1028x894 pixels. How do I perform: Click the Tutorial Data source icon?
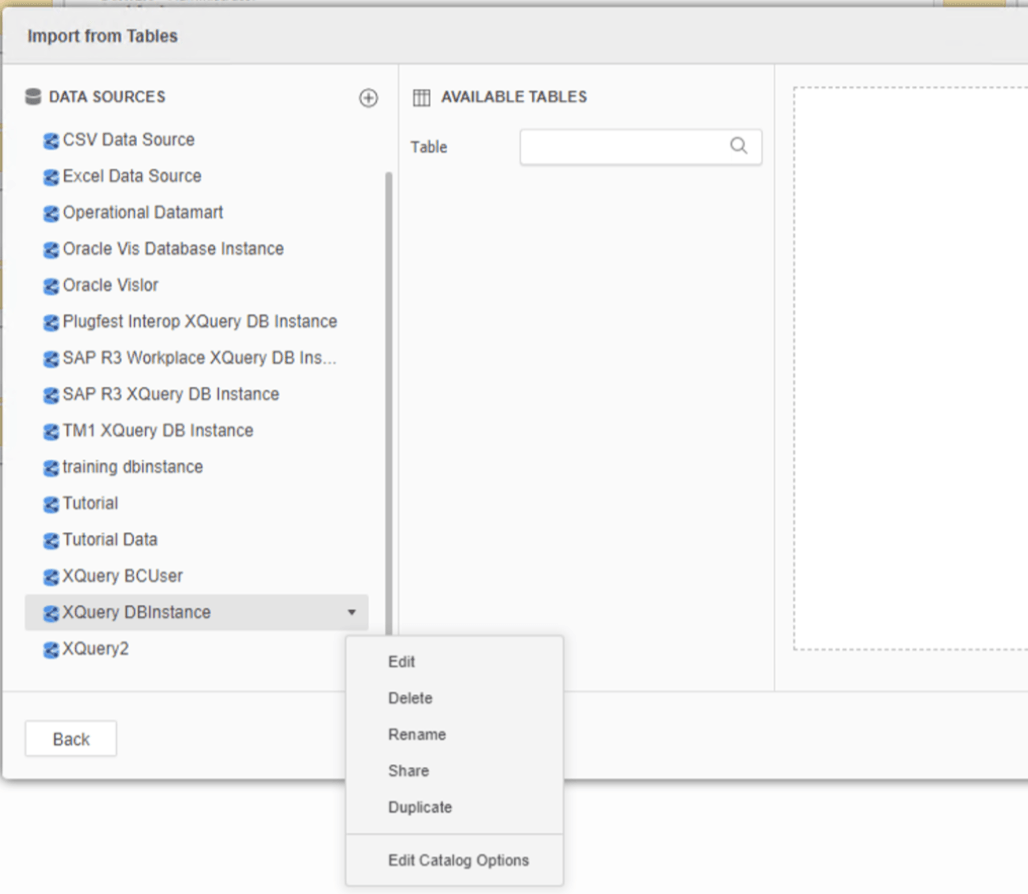click(51, 541)
